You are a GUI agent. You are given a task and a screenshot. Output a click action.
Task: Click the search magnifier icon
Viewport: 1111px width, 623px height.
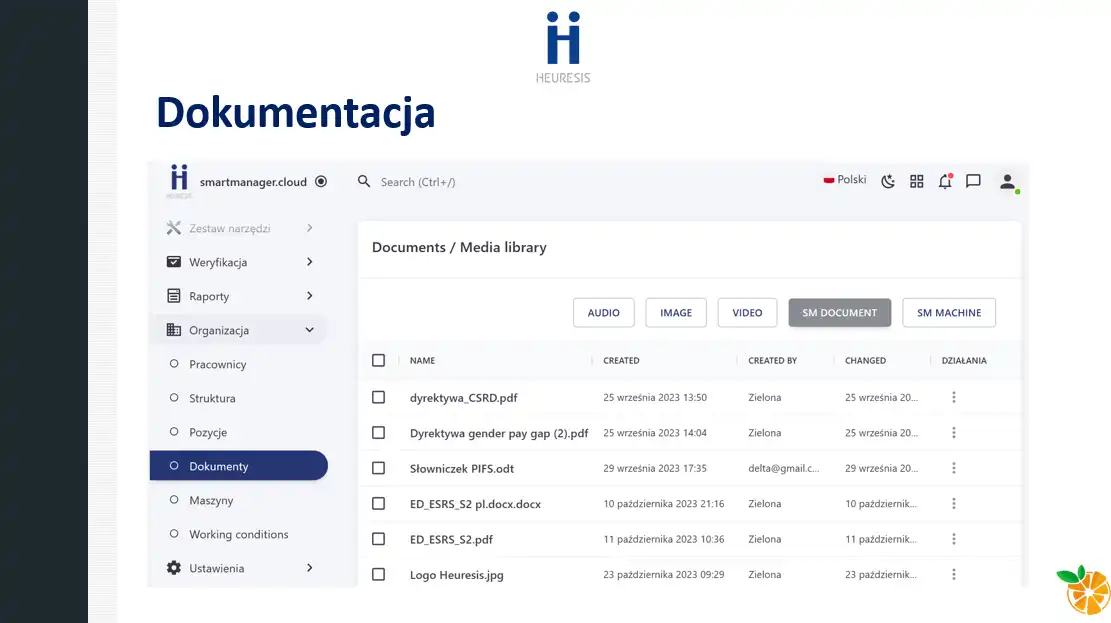[364, 181]
